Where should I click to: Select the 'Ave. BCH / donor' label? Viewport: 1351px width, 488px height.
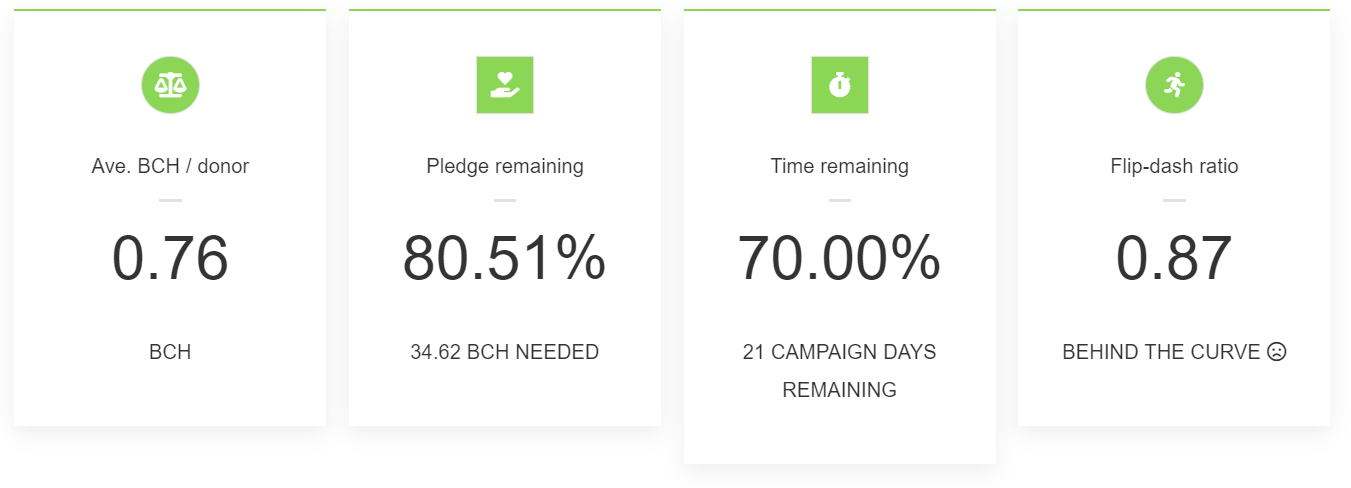[170, 166]
